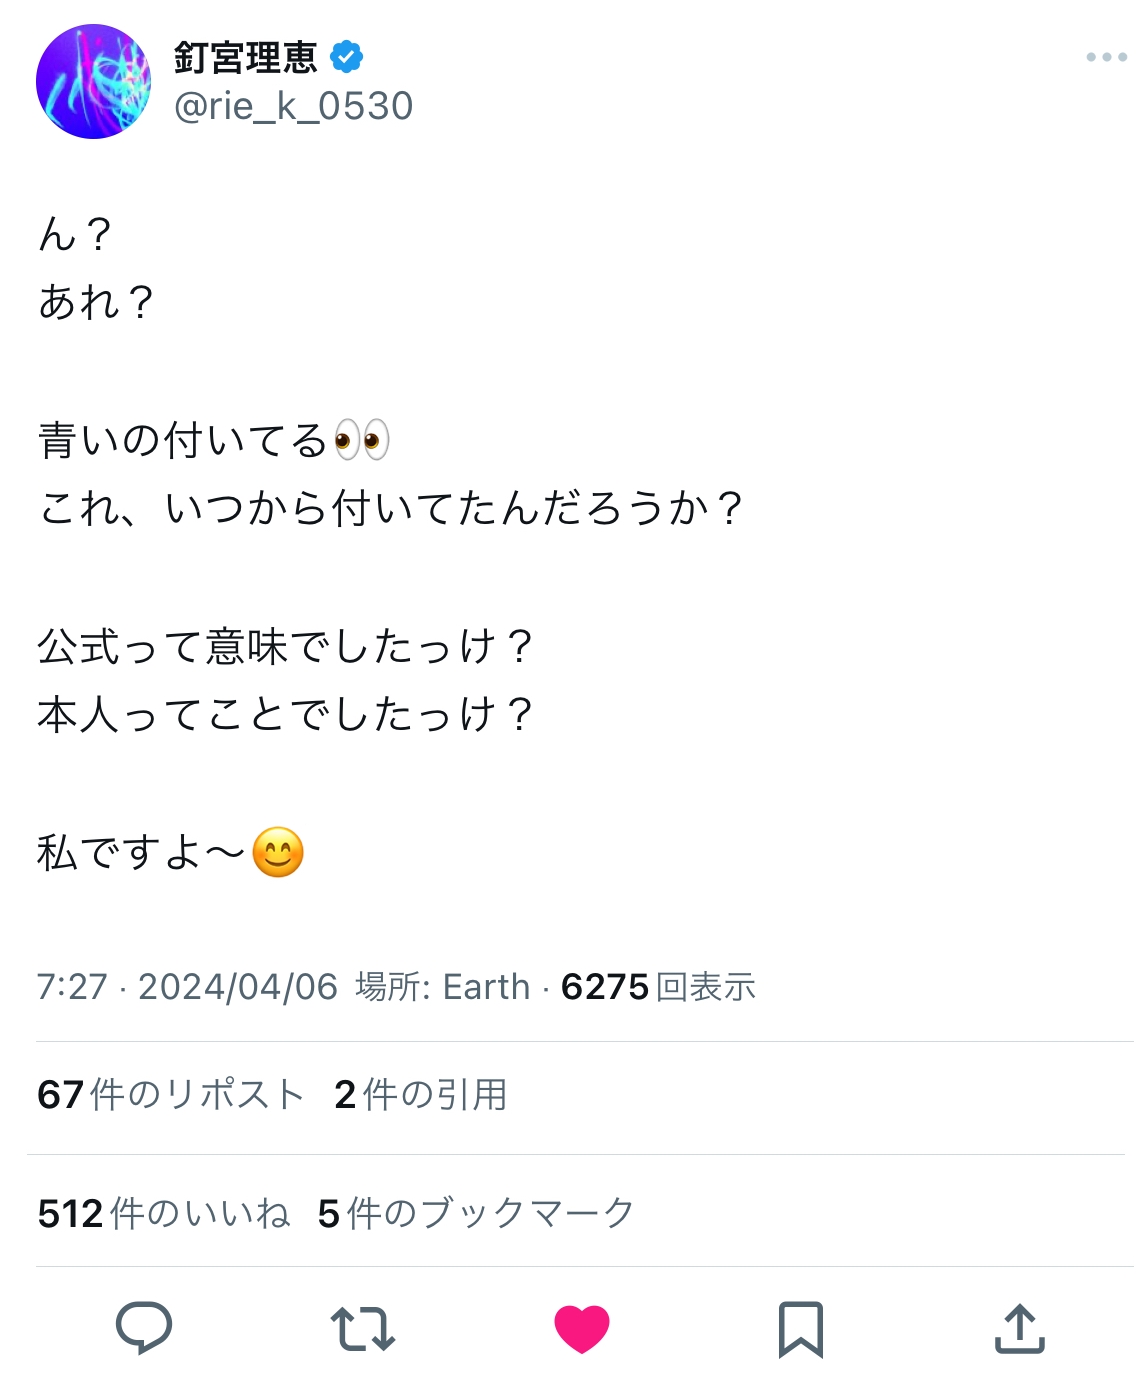Viewport: 1148px width, 1386px height.
Task: Open the 512件のいいね likes list
Action: click(164, 1213)
